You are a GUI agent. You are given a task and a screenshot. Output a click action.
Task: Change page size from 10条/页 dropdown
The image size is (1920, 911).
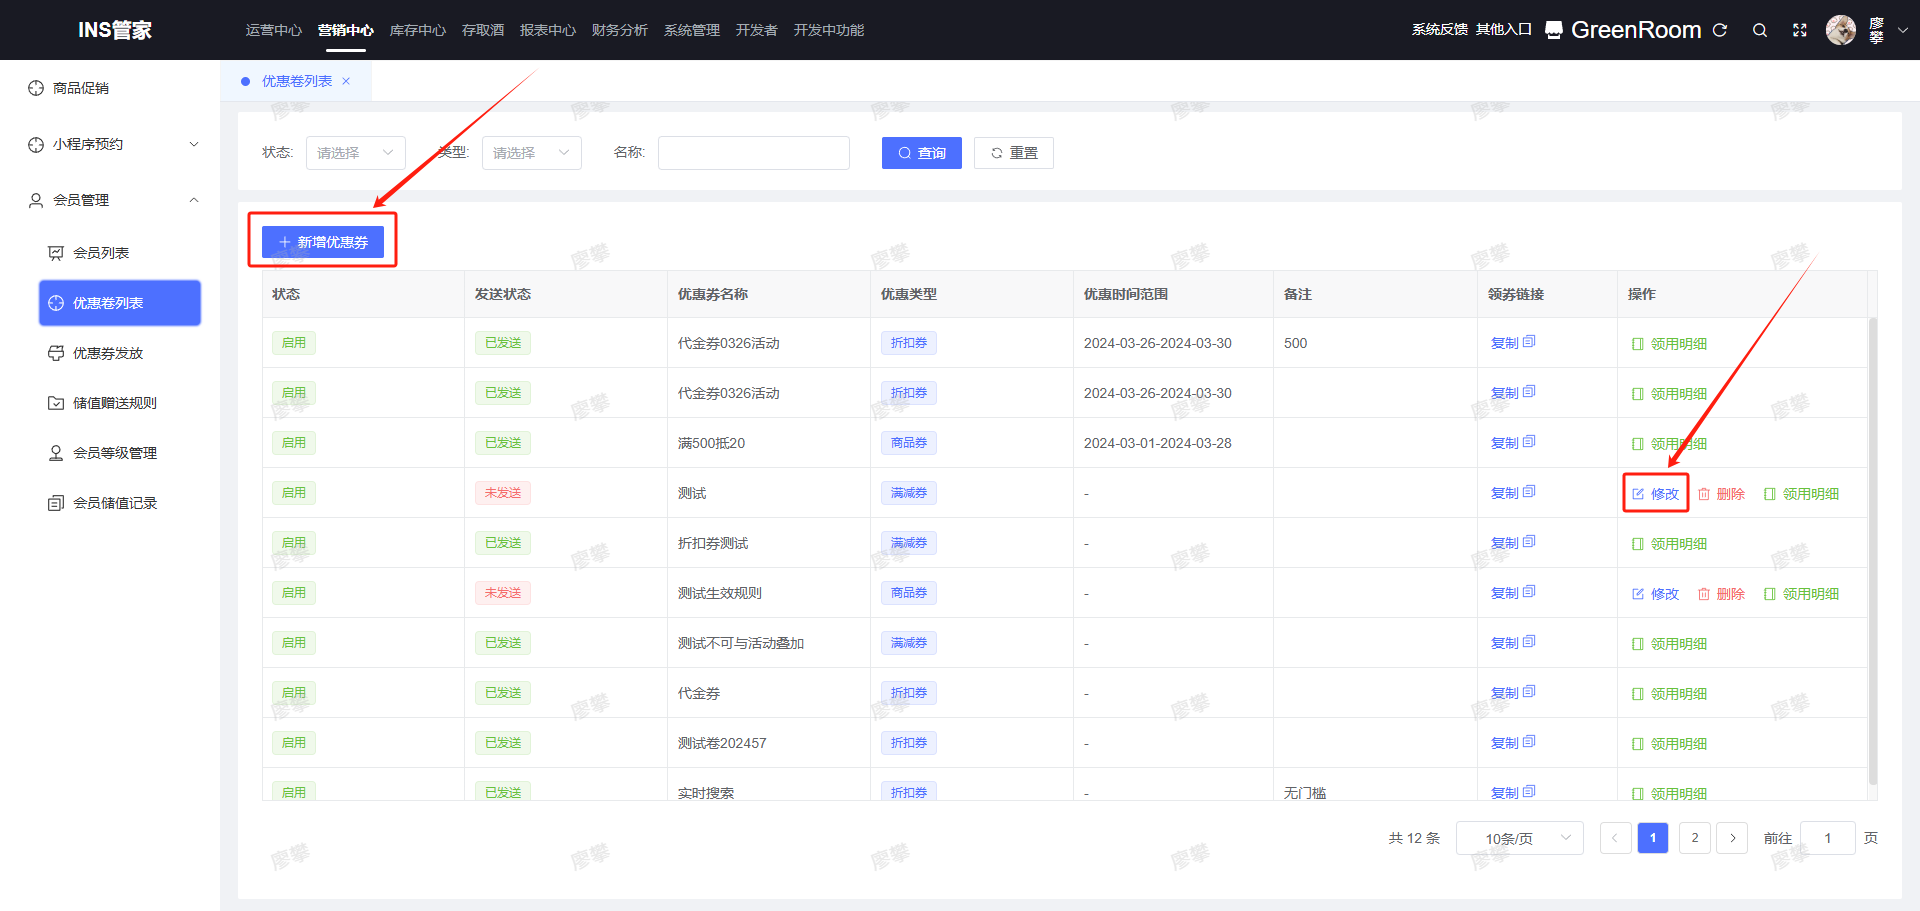[x=1519, y=838]
